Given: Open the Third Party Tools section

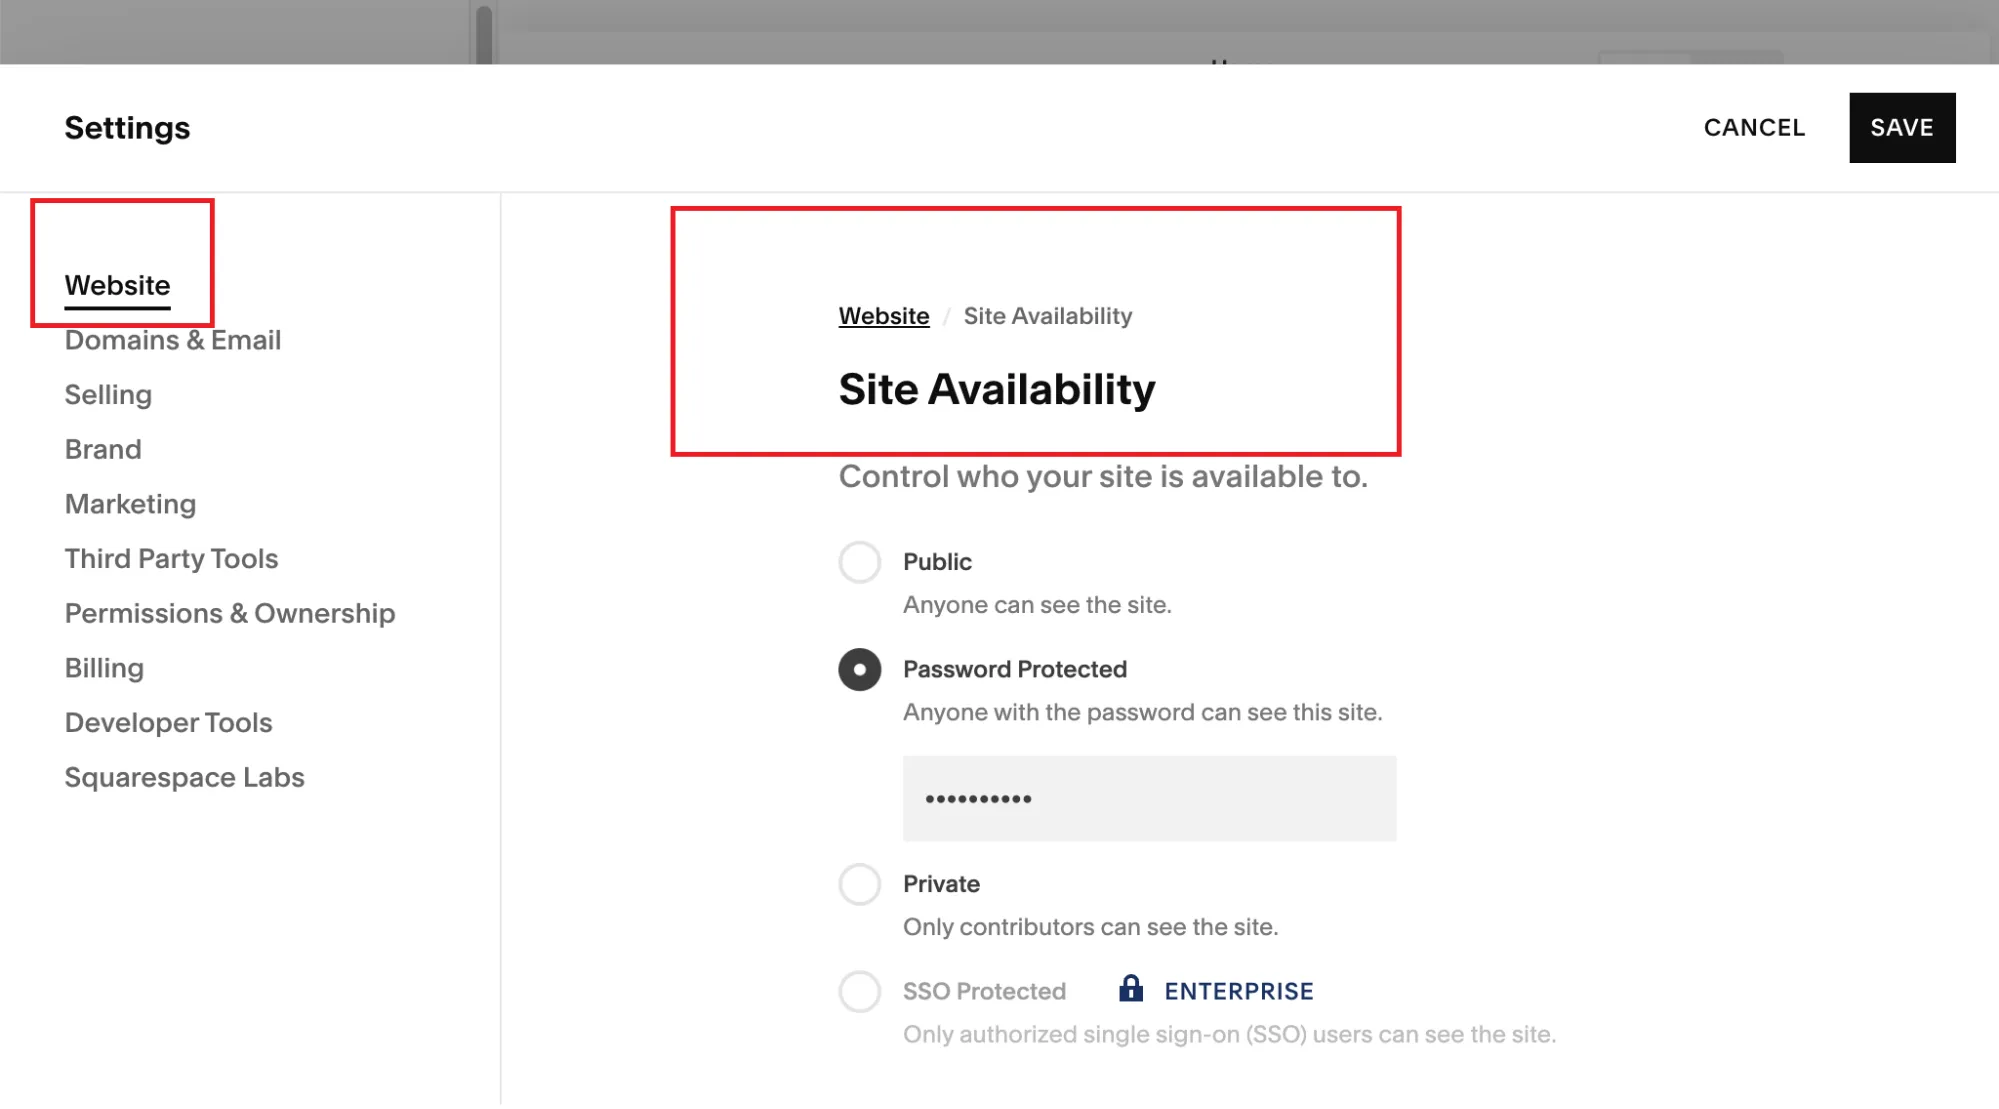Looking at the screenshot, I should click(x=171, y=557).
